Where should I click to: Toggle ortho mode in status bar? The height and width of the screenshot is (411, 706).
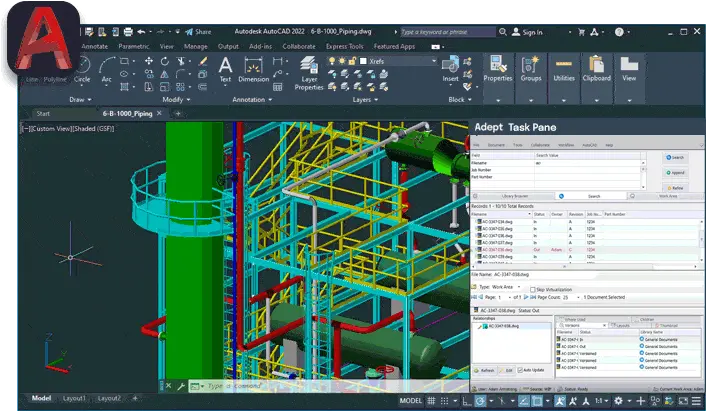(467, 401)
